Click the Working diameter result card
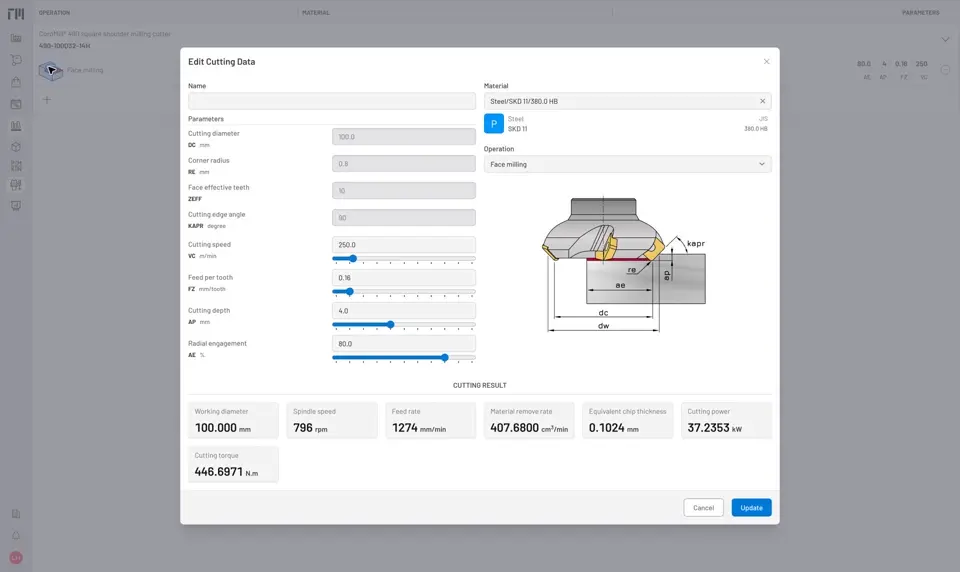This screenshot has height=572, width=960. (x=233, y=420)
